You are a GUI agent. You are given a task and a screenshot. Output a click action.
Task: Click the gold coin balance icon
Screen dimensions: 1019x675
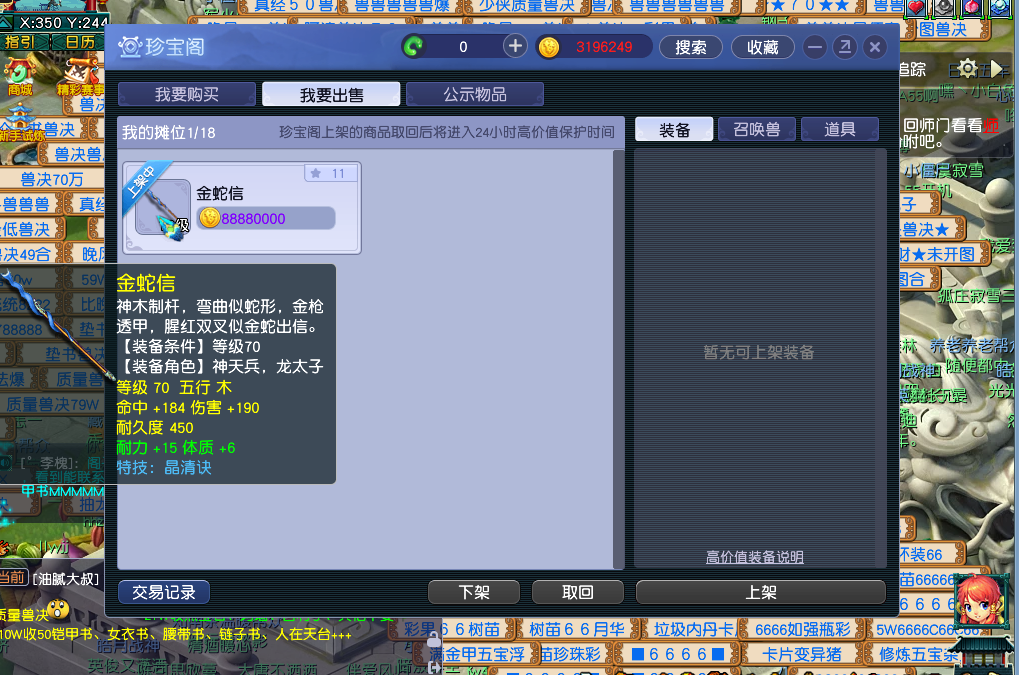[548, 47]
